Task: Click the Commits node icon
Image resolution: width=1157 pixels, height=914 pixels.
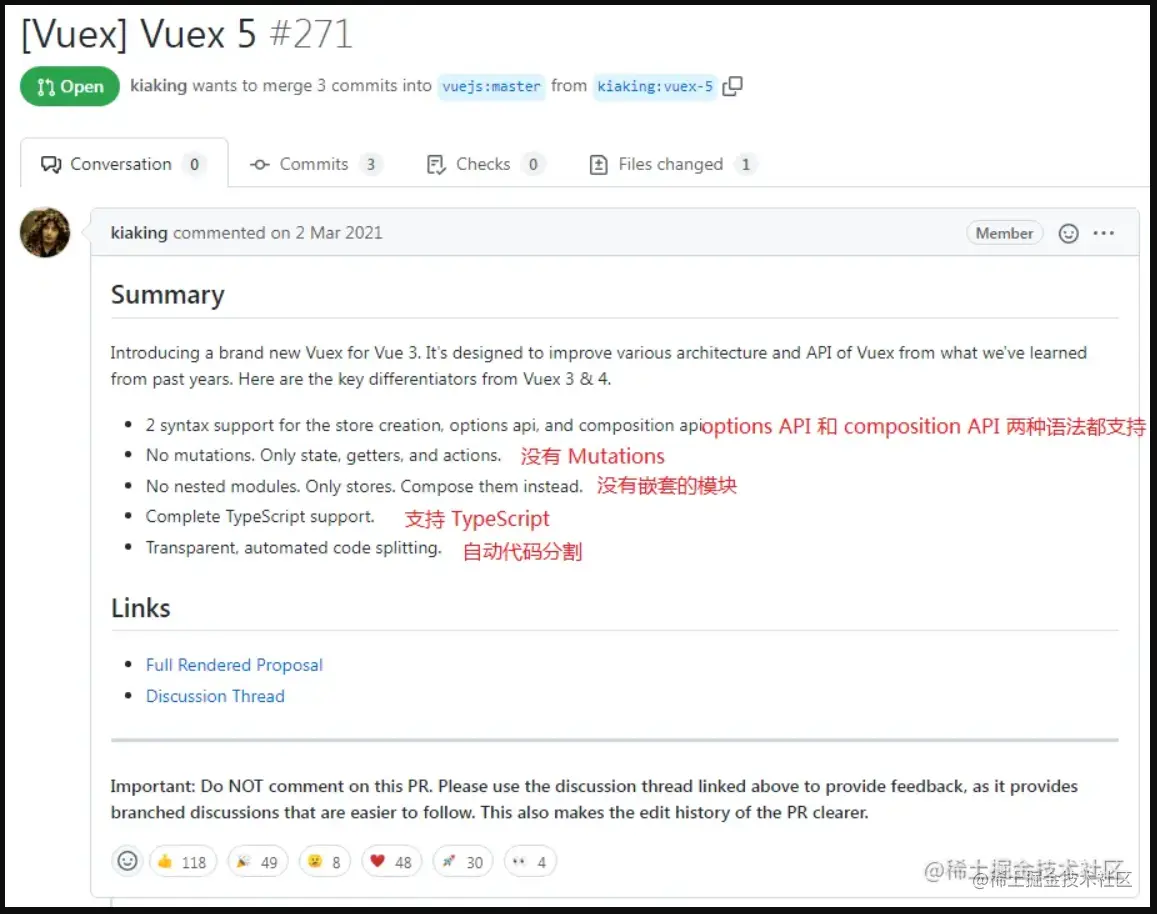Action: [260, 165]
